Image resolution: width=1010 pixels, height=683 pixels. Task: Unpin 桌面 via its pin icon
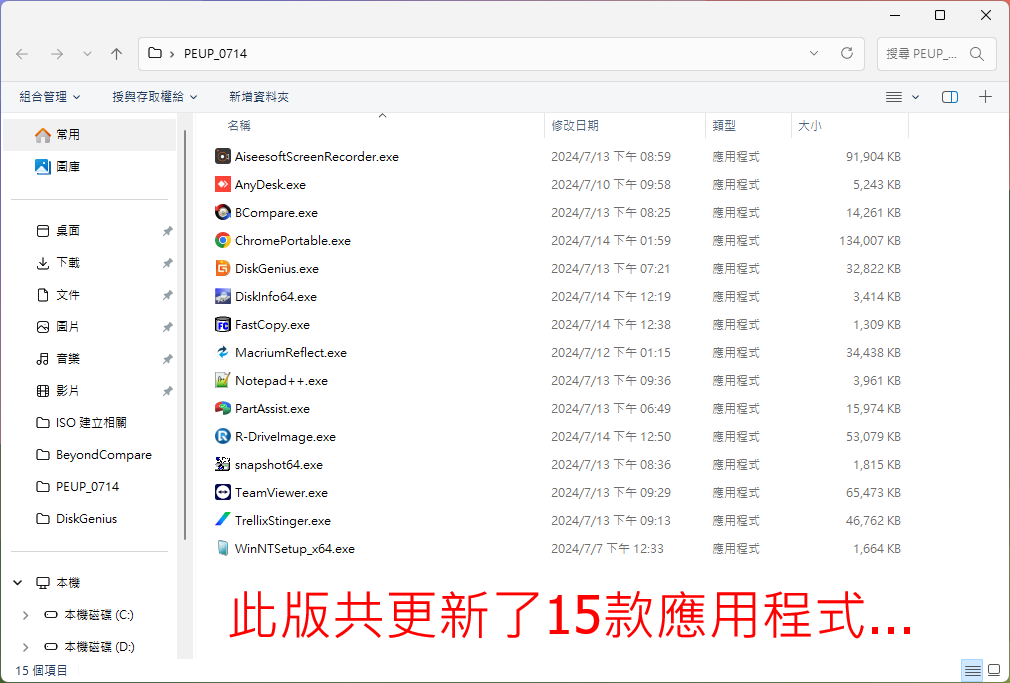pyautogui.click(x=167, y=231)
